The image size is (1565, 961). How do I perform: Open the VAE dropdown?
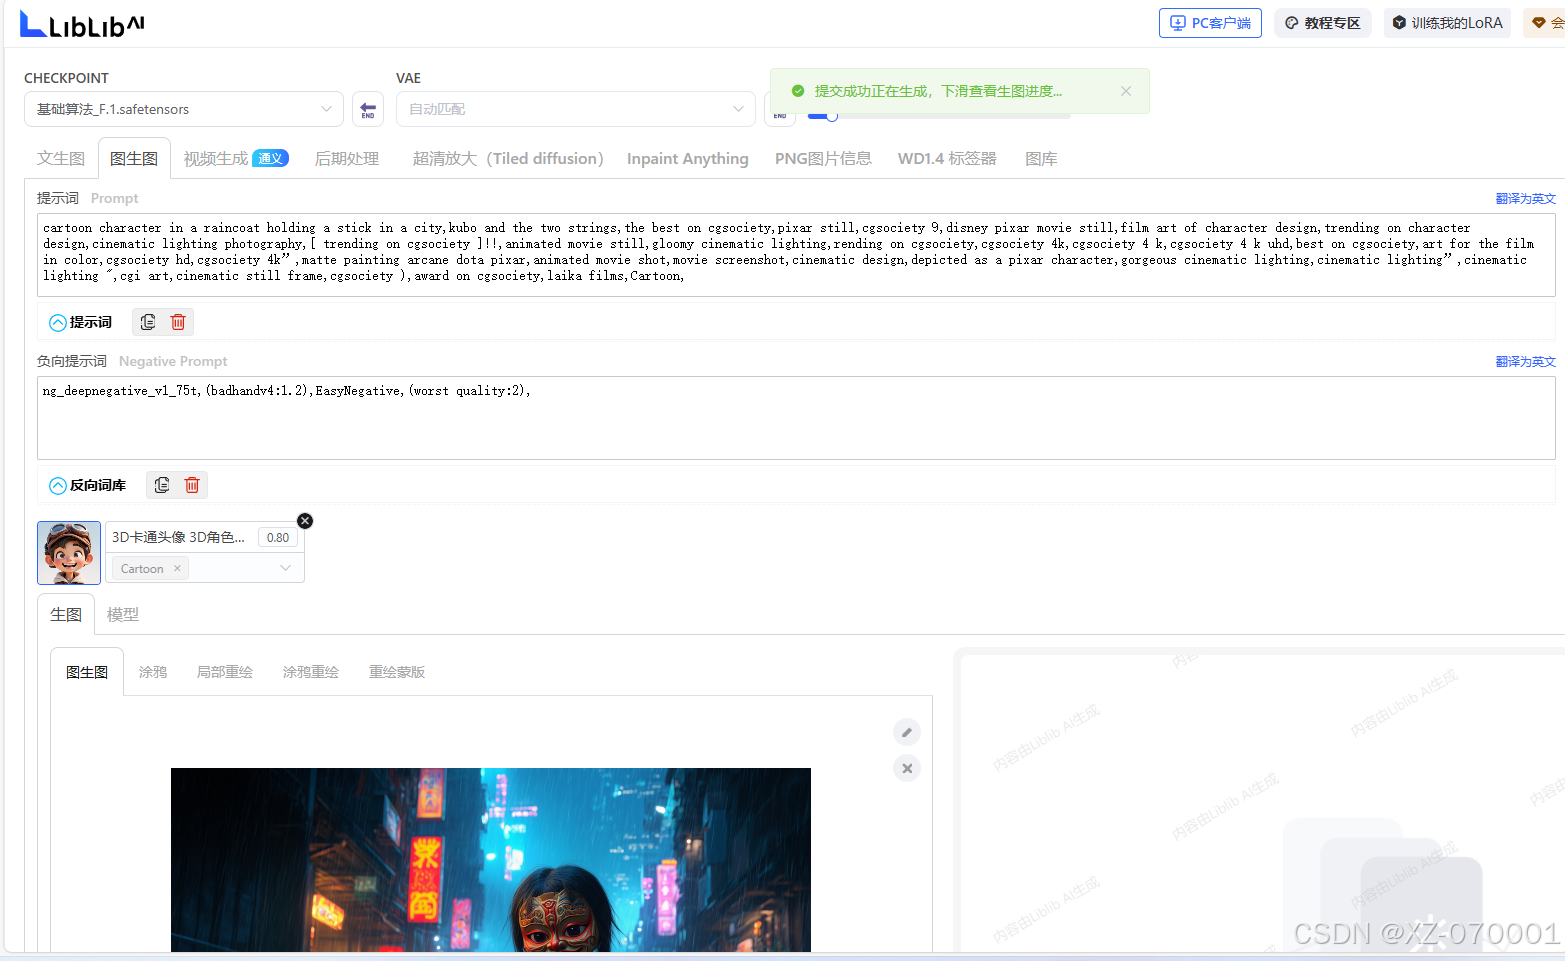(576, 109)
